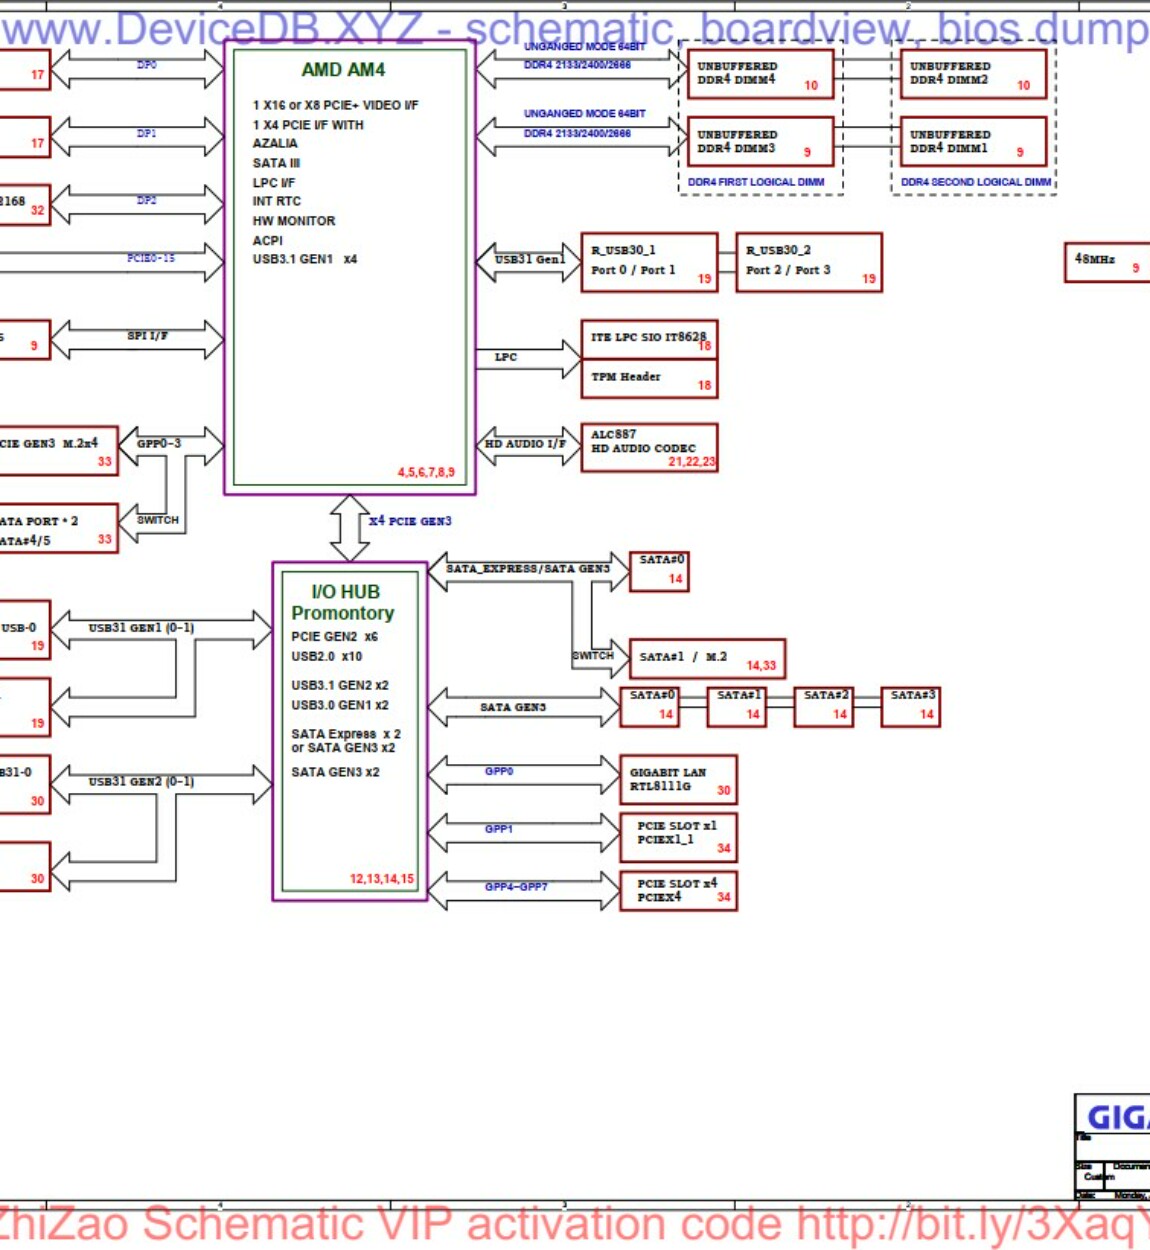Open the UNBUFFERED DDR4 DIMM1 block
Image resolution: width=1150 pixels, height=1250 pixels.
[973, 142]
